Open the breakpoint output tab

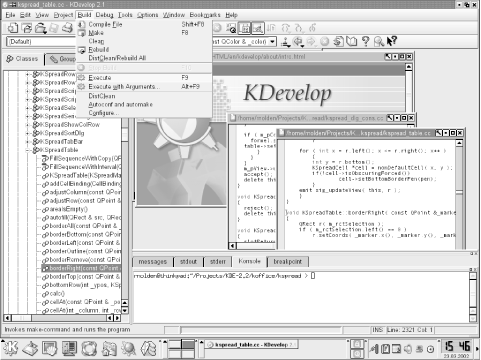click(288, 262)
